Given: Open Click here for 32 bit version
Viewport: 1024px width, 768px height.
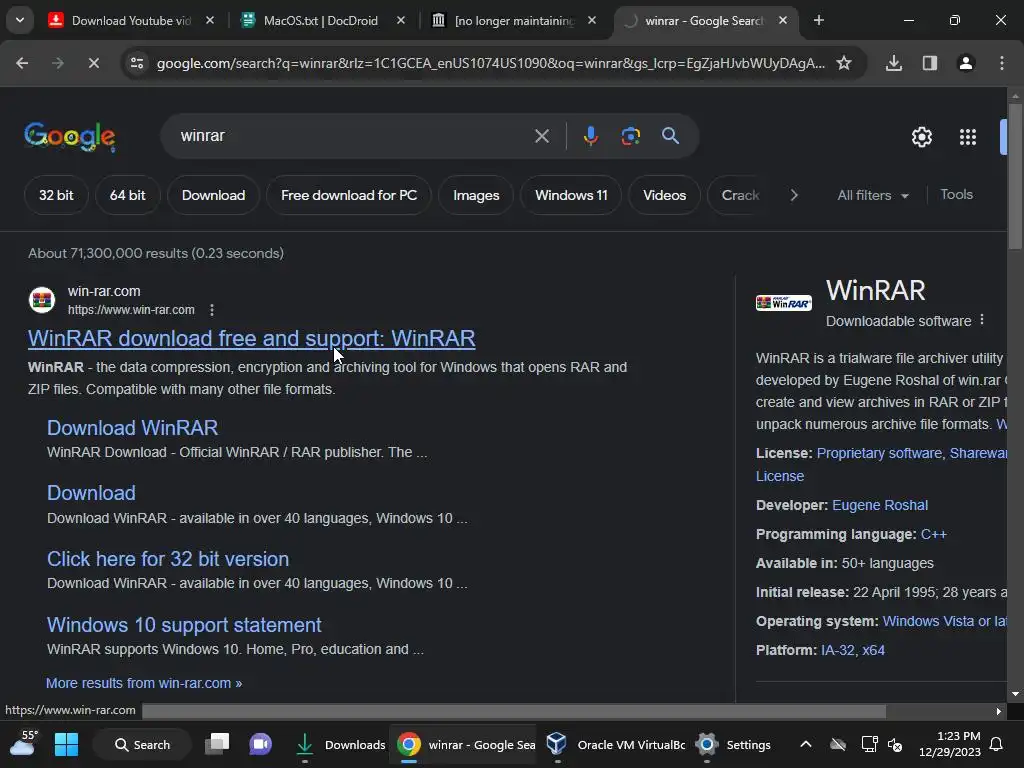Looking at the screenshot, I should pos(168,559).
